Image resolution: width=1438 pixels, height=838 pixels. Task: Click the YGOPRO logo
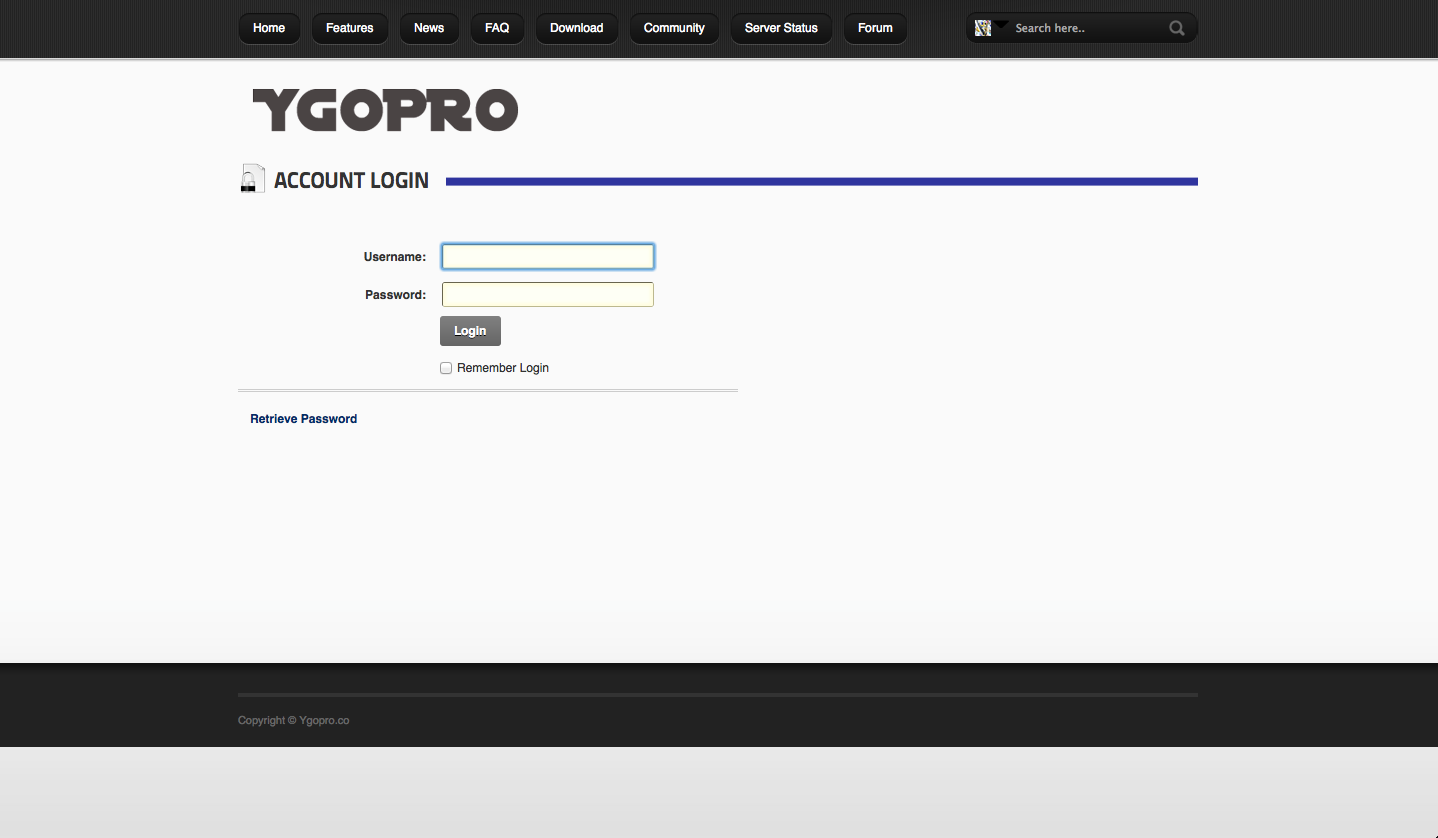[385, 110]
